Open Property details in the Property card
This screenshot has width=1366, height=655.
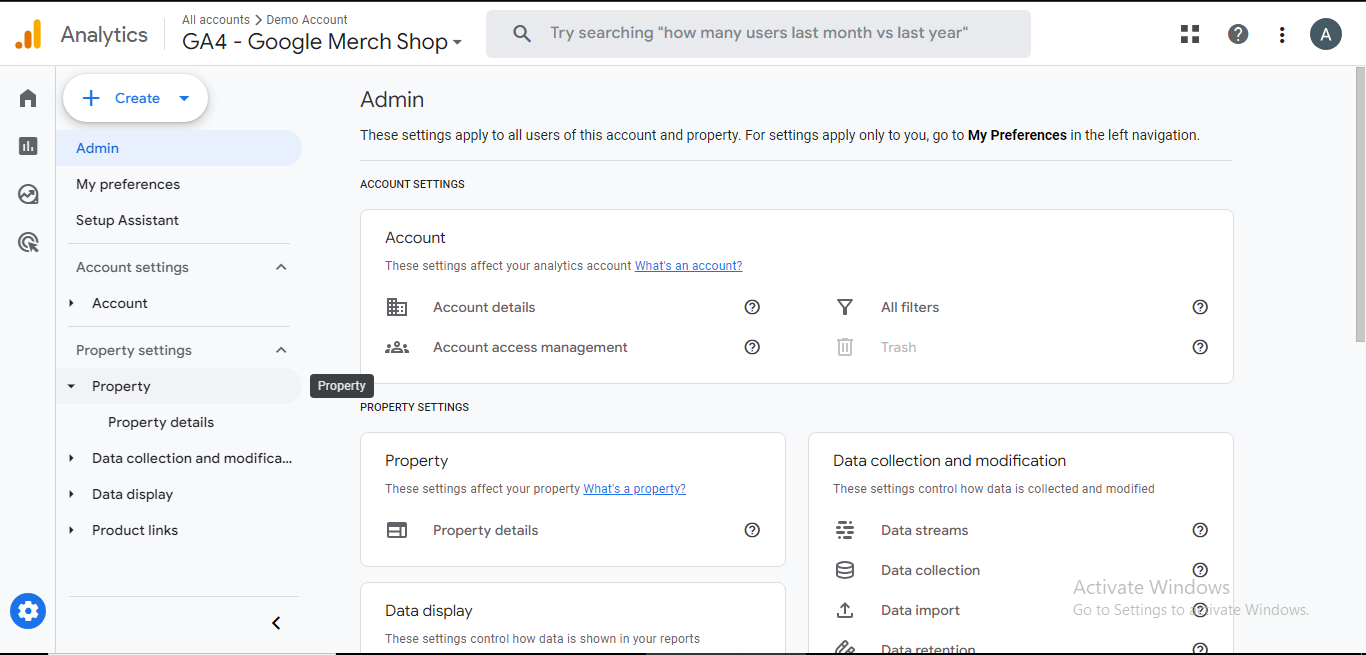485,530
